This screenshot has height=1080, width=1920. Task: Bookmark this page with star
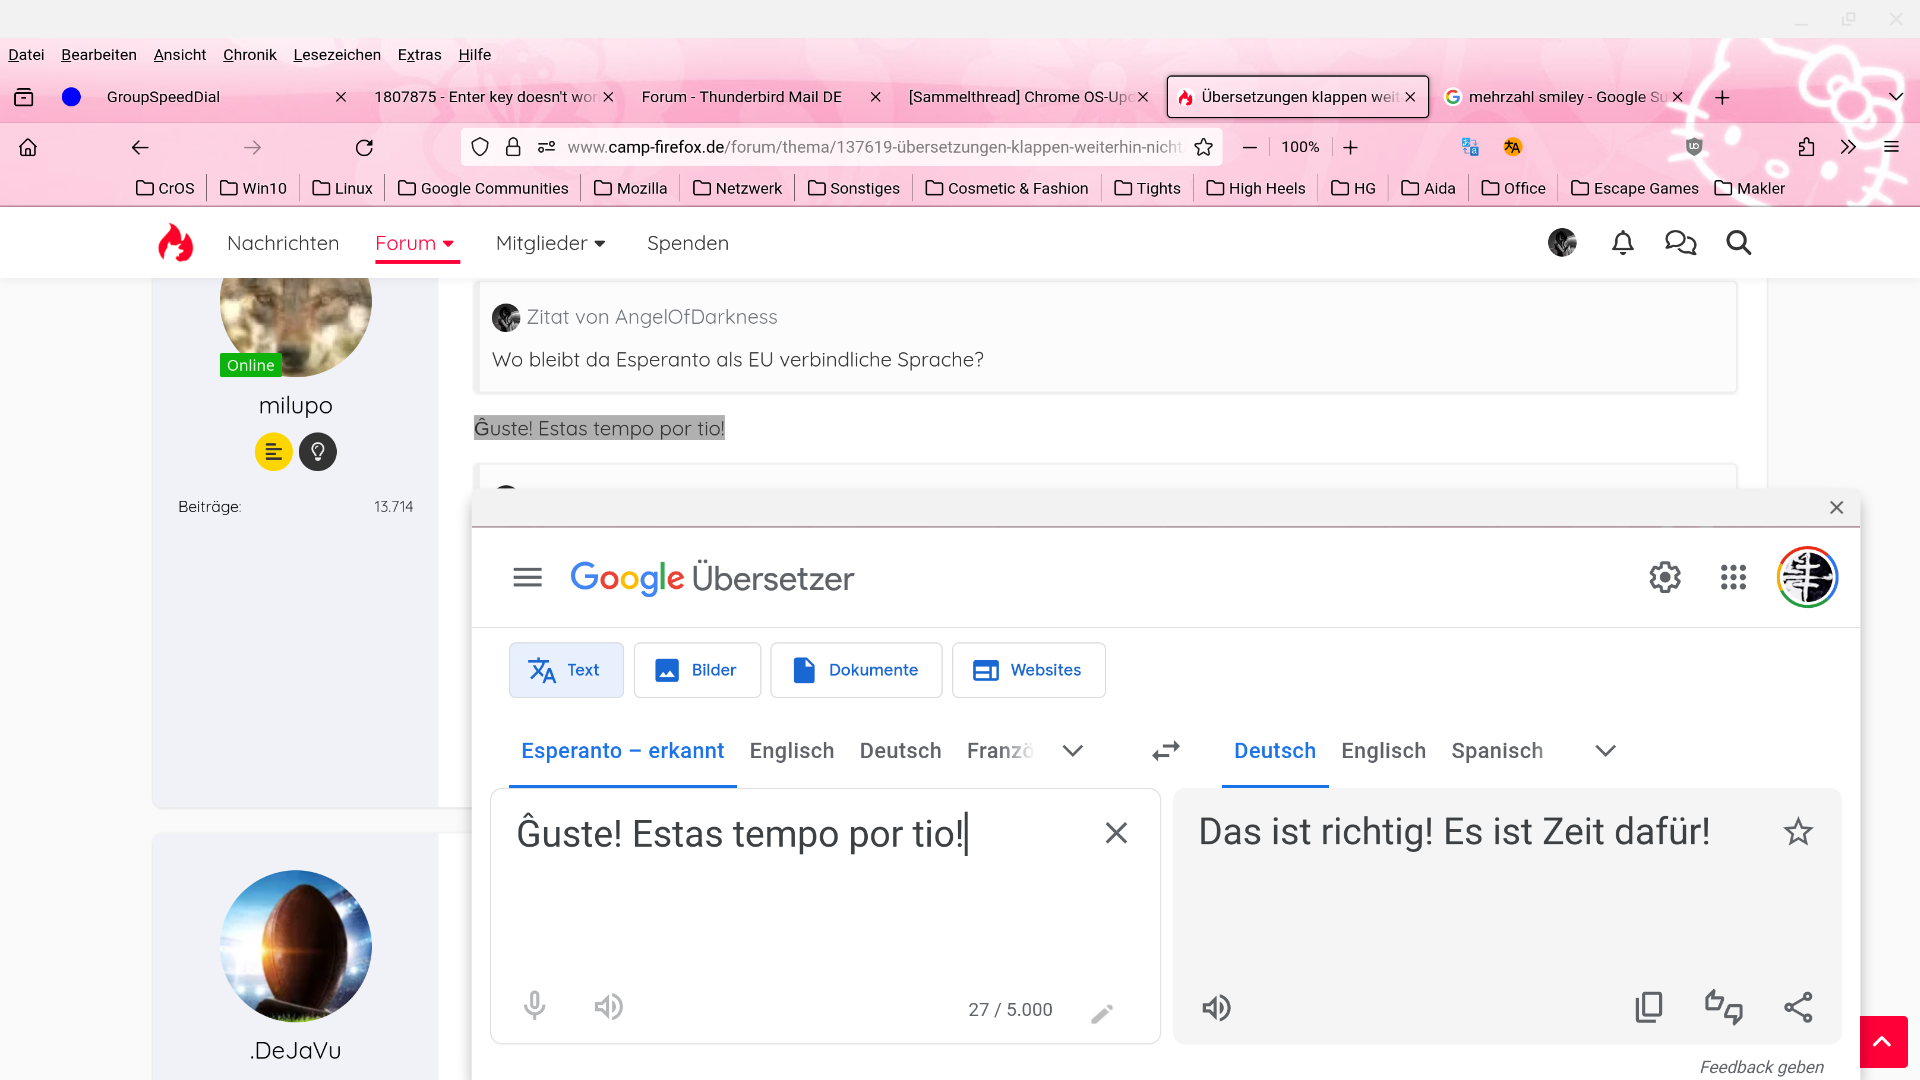pos(1204,147)
